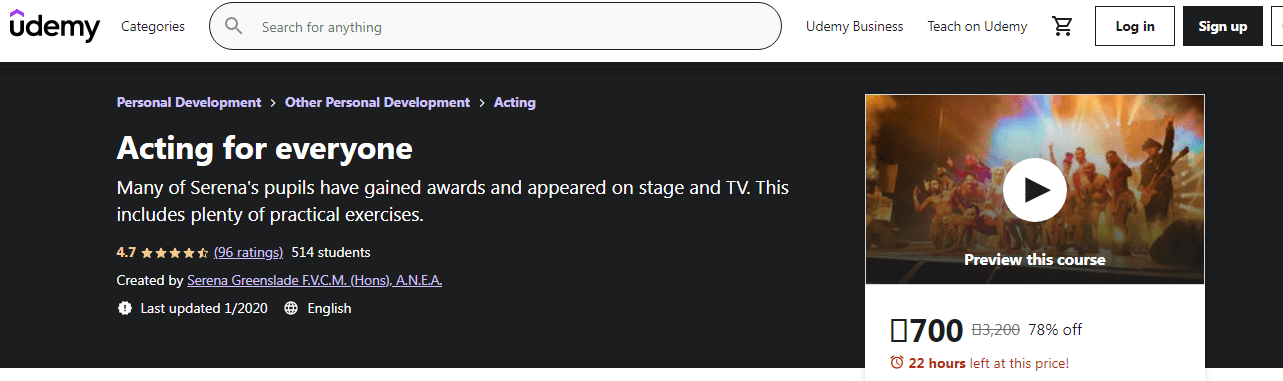
Task: Open the 96 ratings link
Action: click(x=248, y=252)
